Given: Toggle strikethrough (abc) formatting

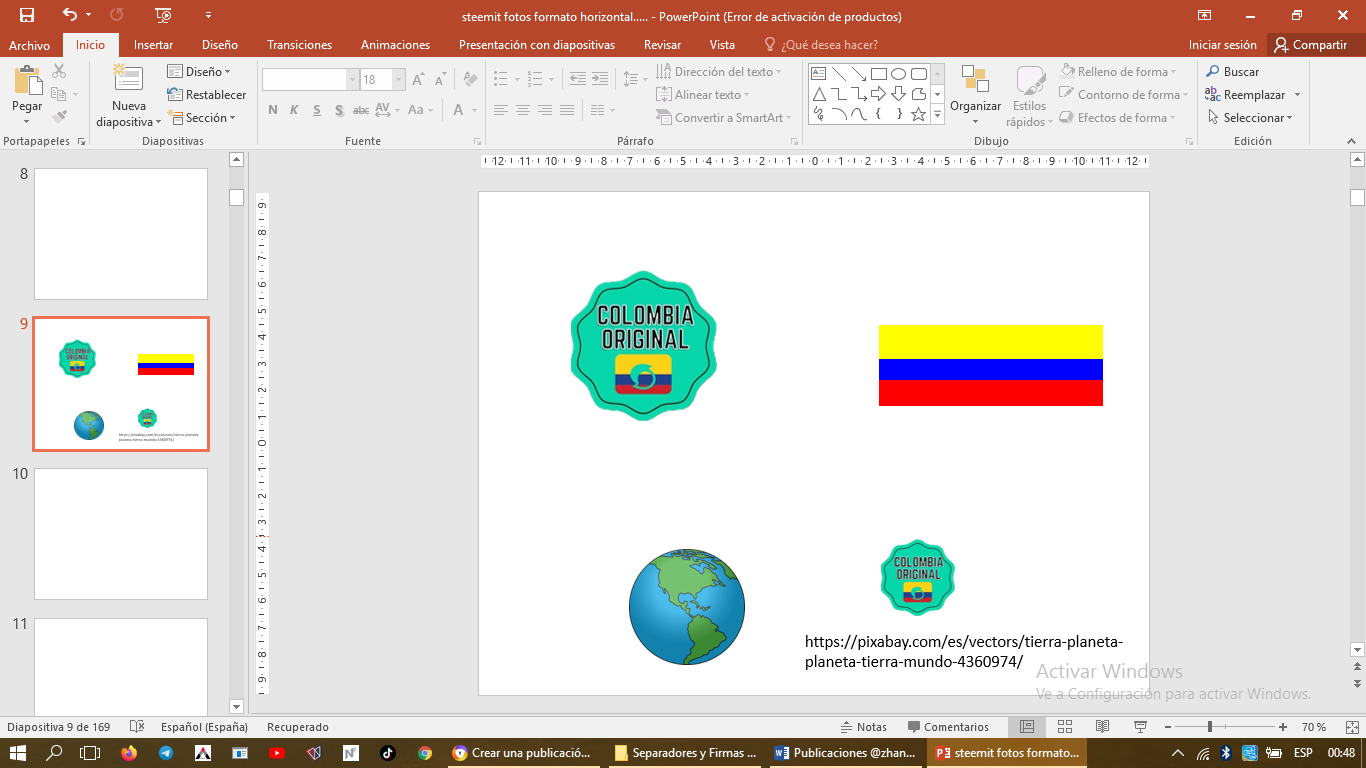Looking at the screenshot, I should click(x=361, y=110).
